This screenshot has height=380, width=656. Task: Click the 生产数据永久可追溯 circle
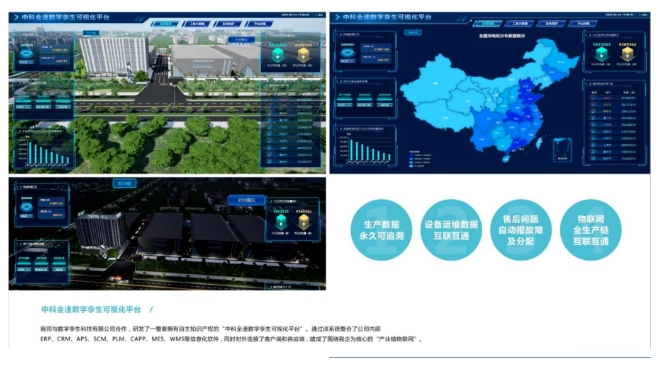[381, 230]
